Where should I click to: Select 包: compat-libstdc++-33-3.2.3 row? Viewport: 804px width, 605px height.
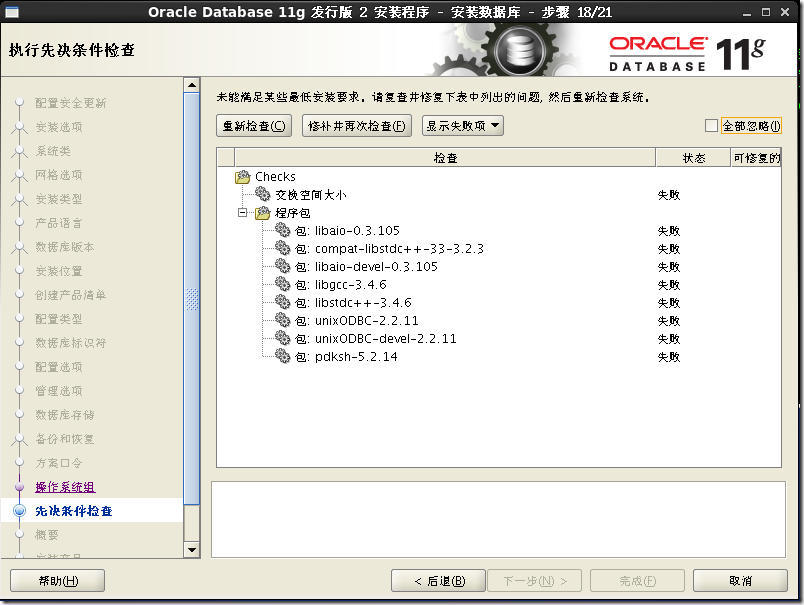coord(499,249)
